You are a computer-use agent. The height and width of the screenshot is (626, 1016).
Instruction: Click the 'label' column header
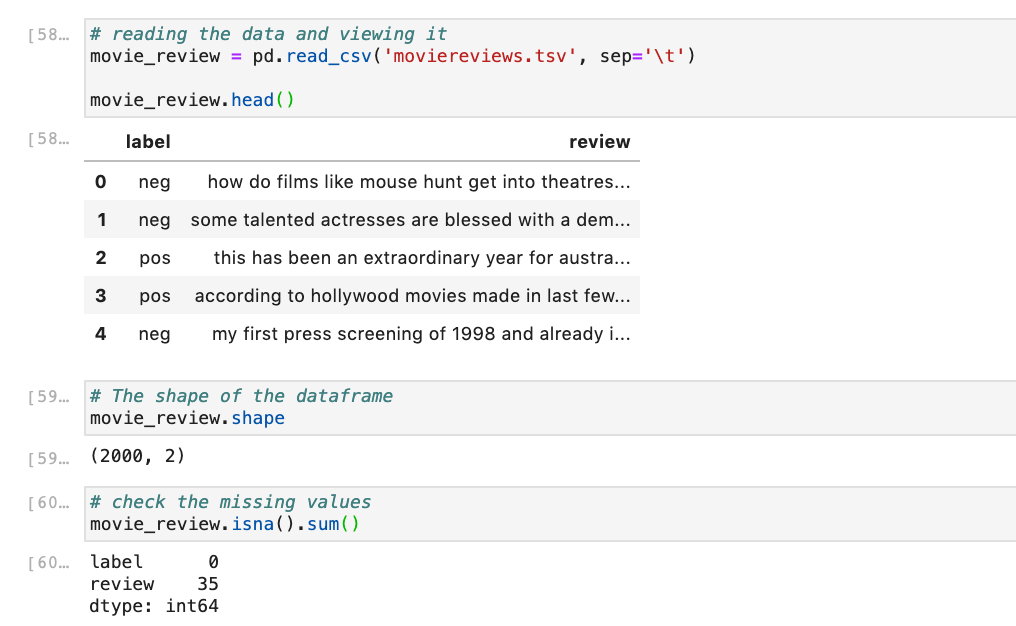coord(148,142)
